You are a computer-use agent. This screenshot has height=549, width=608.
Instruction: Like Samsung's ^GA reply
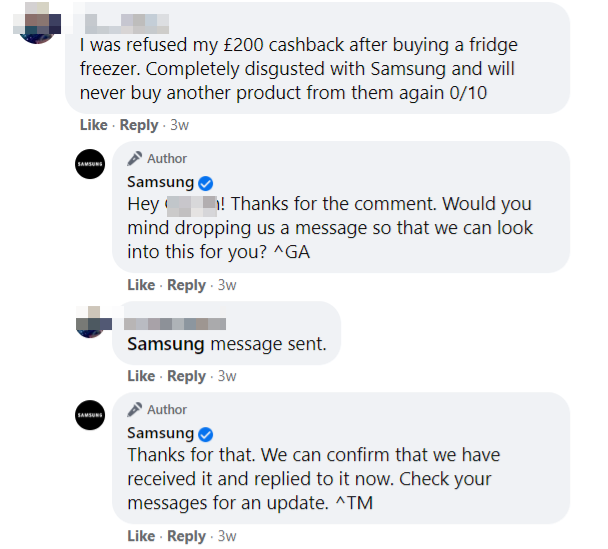(x=141, y=285)
